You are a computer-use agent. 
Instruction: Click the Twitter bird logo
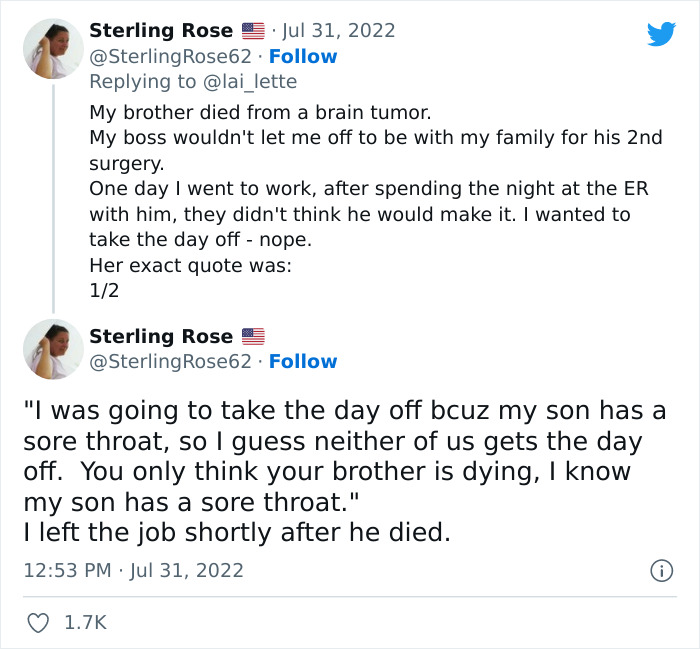661,33
